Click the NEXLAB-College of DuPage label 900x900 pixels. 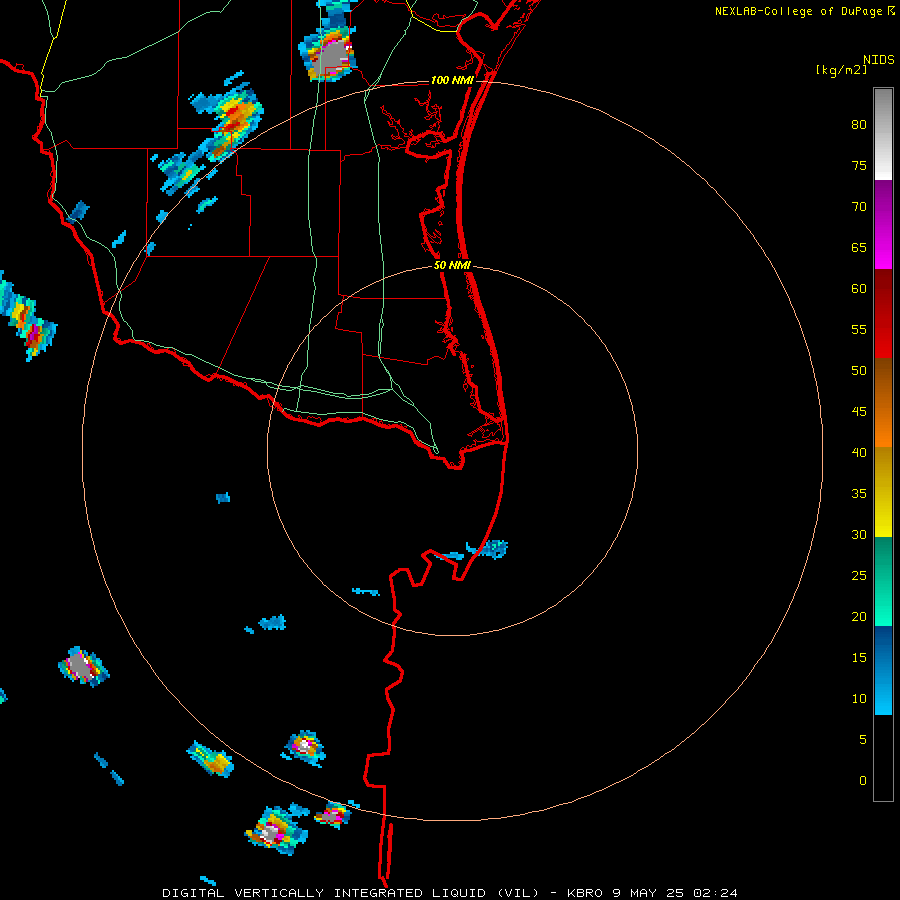pyautogui.click(x=799, y=11)
